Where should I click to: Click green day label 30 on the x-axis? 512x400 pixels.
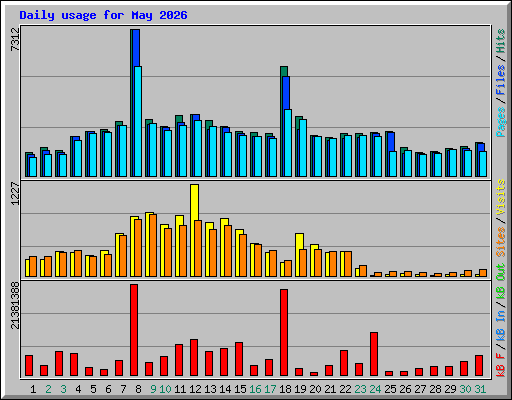click(x=465, y=389)
